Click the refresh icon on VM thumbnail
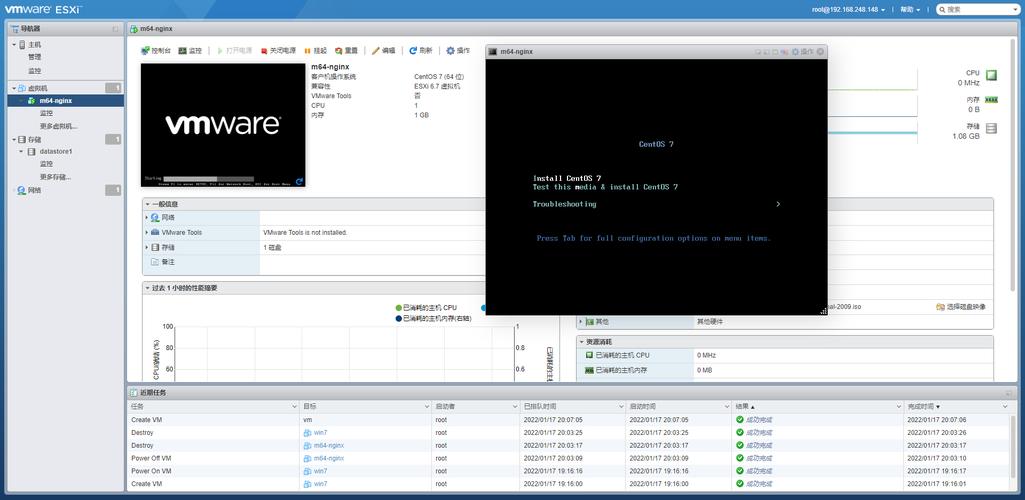The width and height of the screenshot is (1025, 500). click(299, 181)
